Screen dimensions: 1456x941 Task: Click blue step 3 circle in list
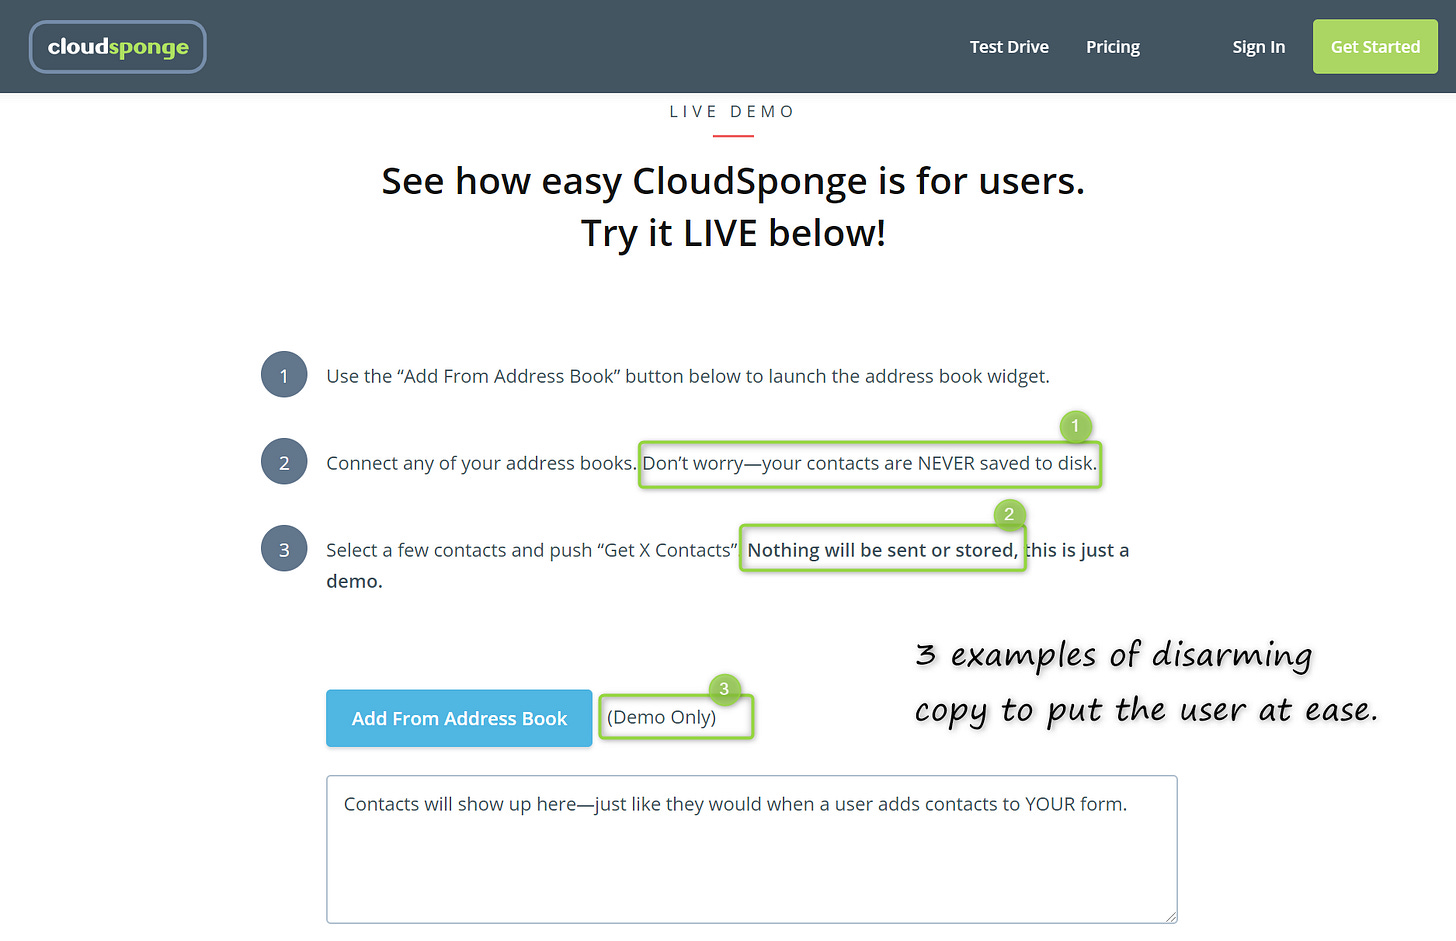[284, 549]
